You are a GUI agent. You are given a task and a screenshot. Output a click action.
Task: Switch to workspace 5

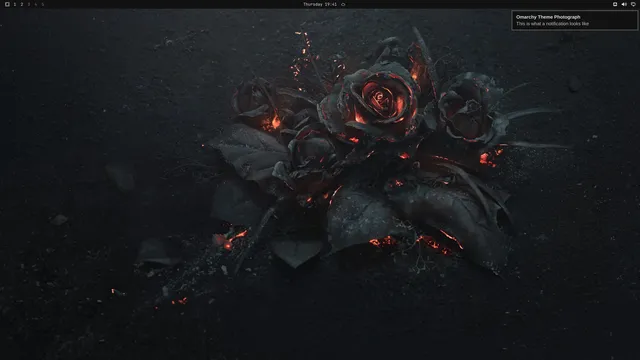pos(42,4)
